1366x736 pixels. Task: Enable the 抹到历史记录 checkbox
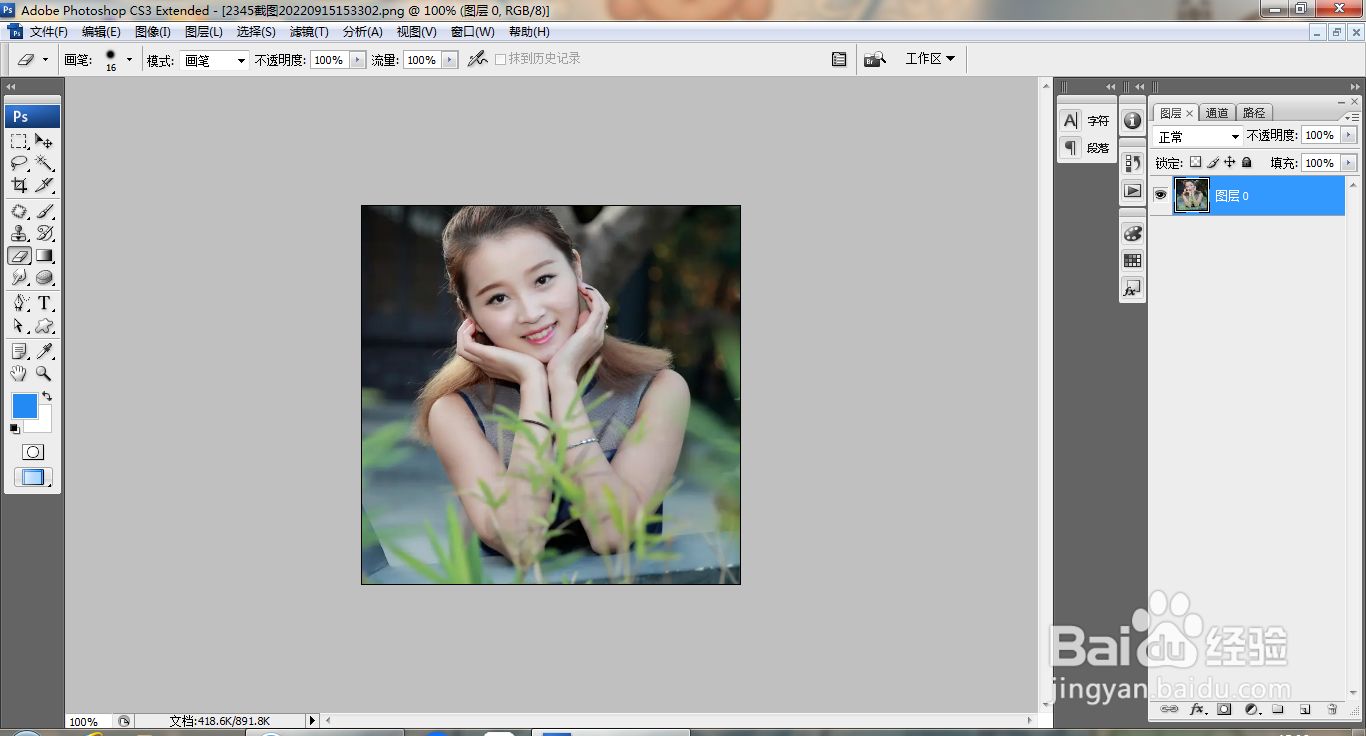[501, 60]
